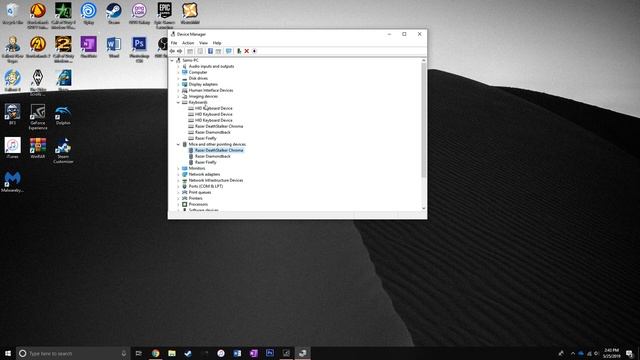Open the Recycle Bin desktop icon

coord(13,14)
